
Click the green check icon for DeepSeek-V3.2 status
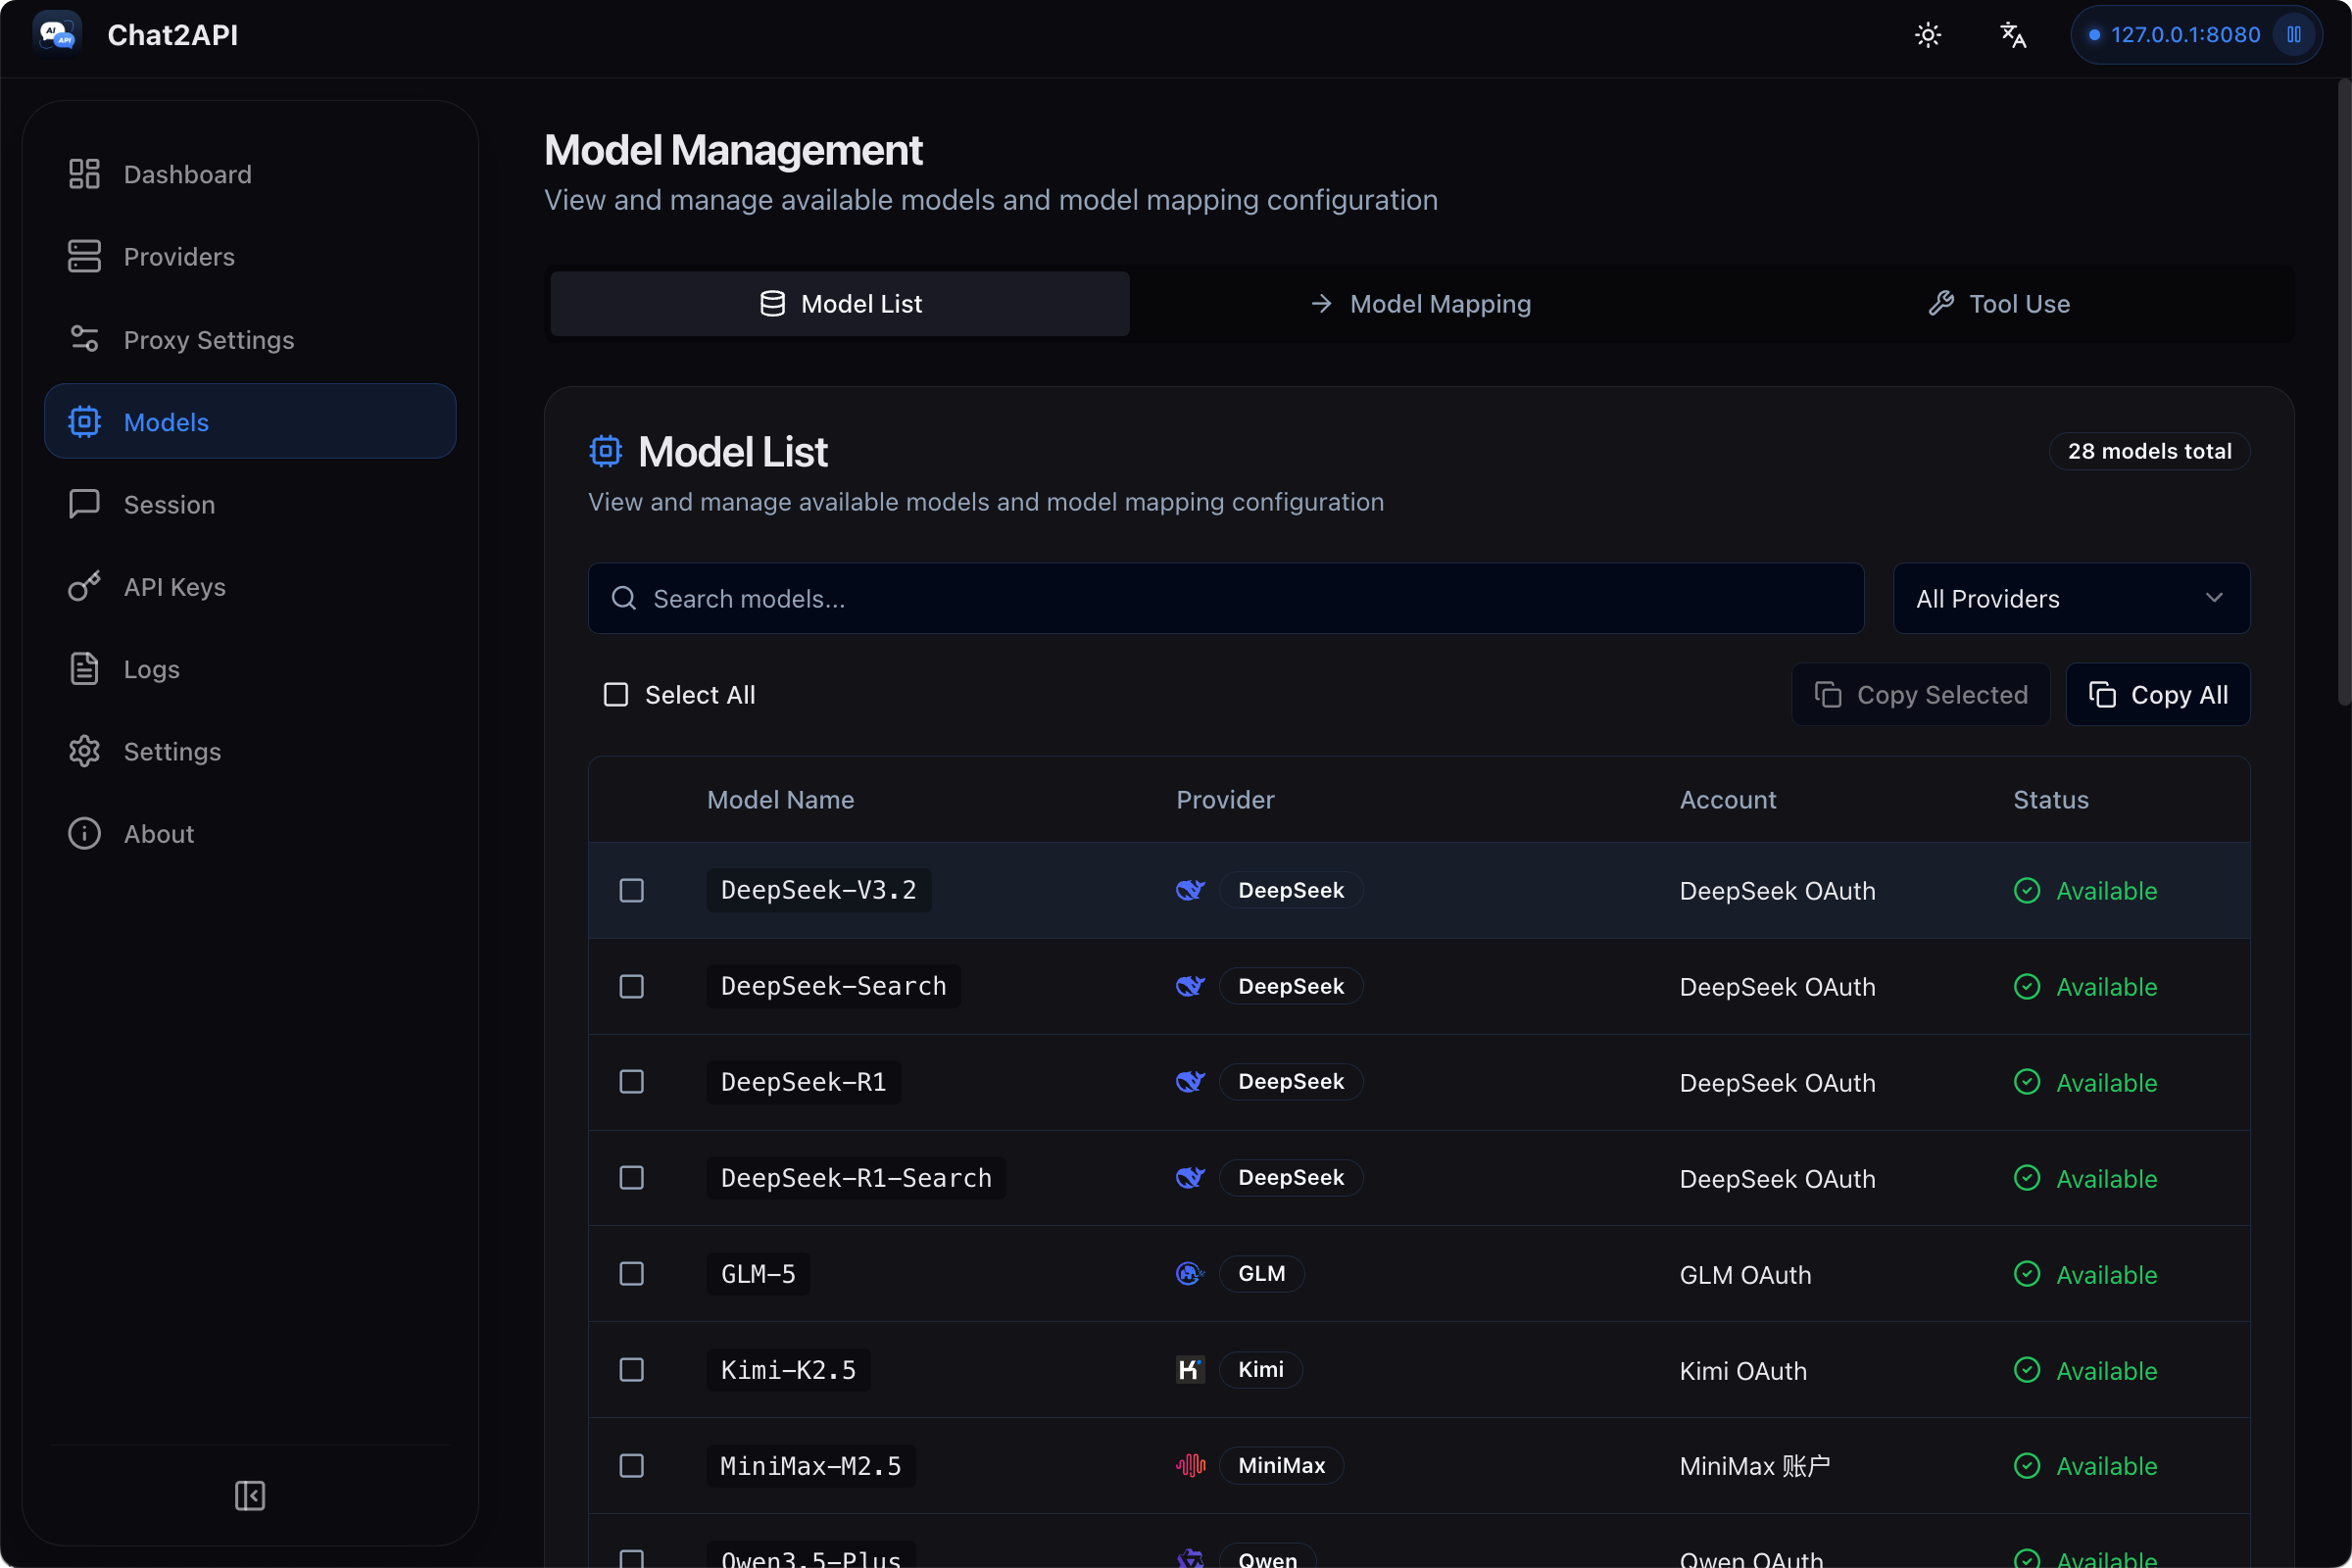[x=2027, y=890]
